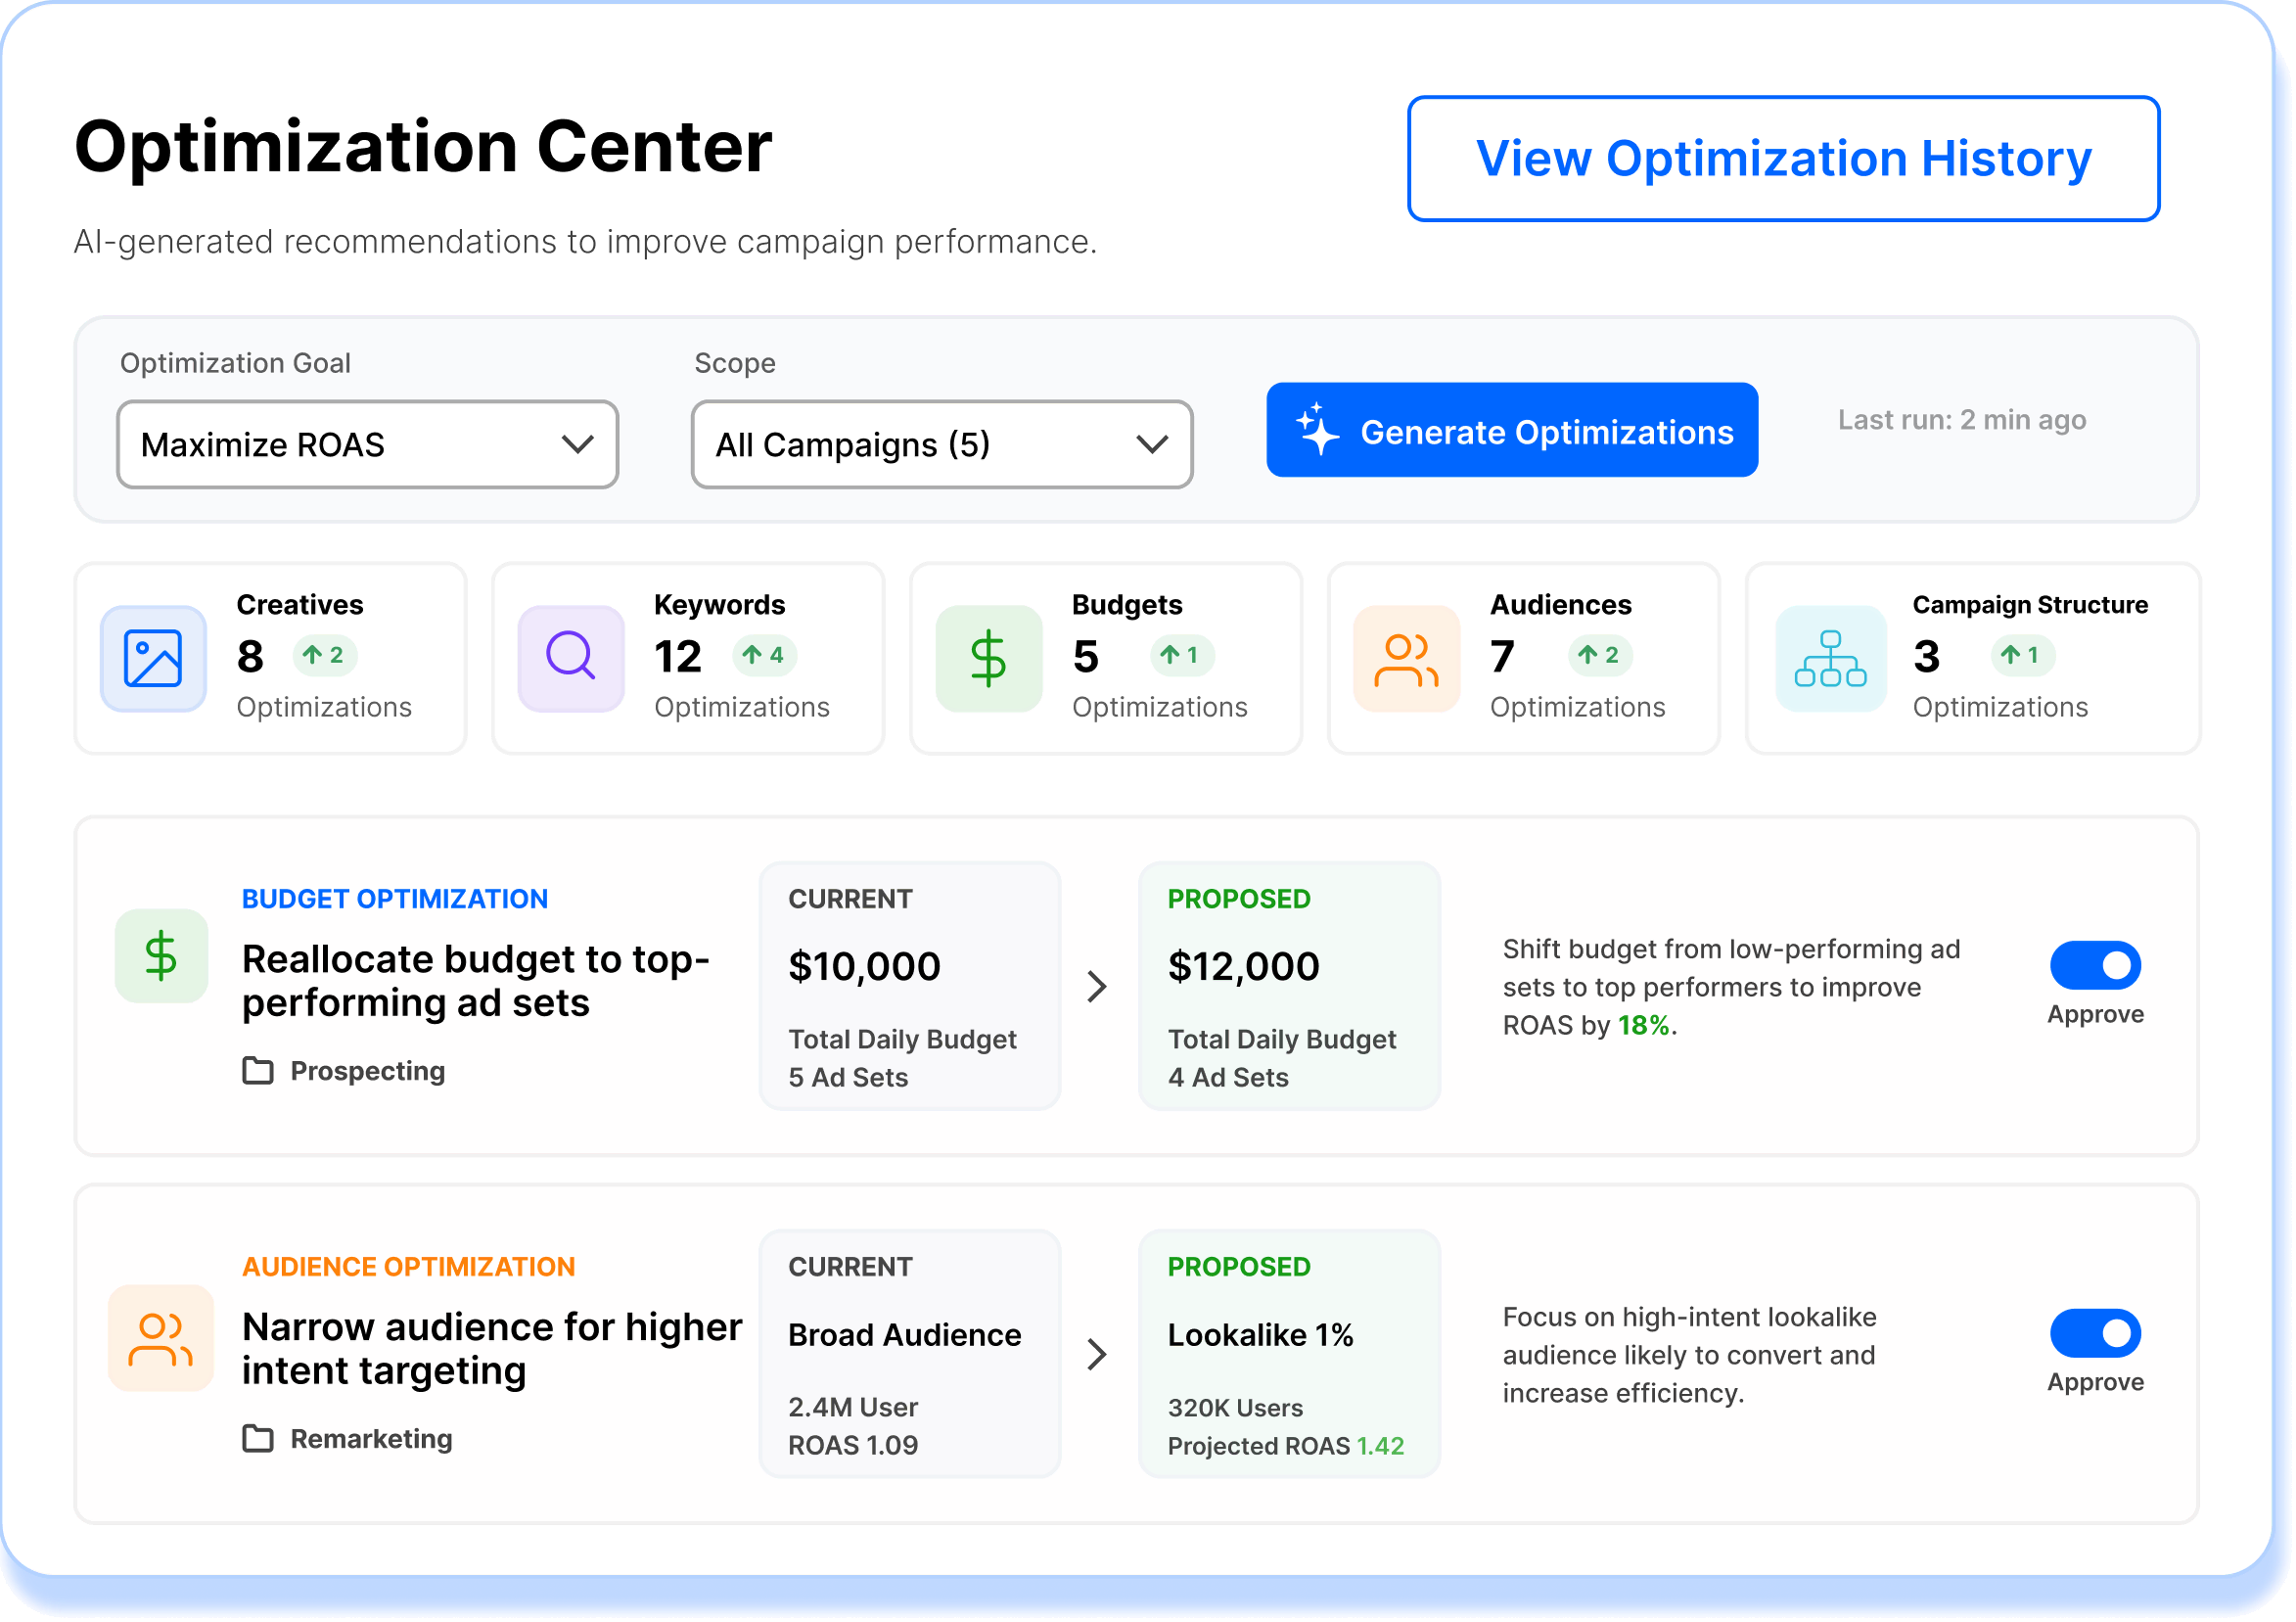Click the Audience Optimization label

(408, 1267)
